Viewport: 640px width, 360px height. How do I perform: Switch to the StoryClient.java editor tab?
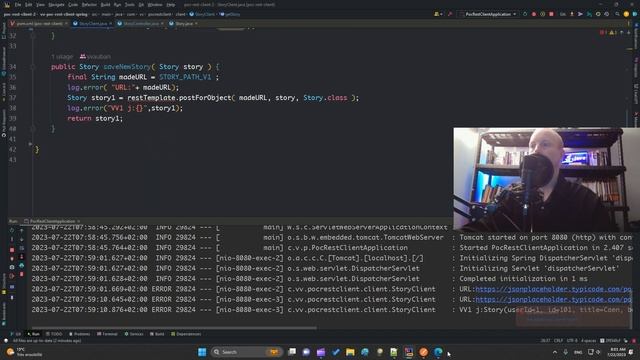tap(92, 24)
